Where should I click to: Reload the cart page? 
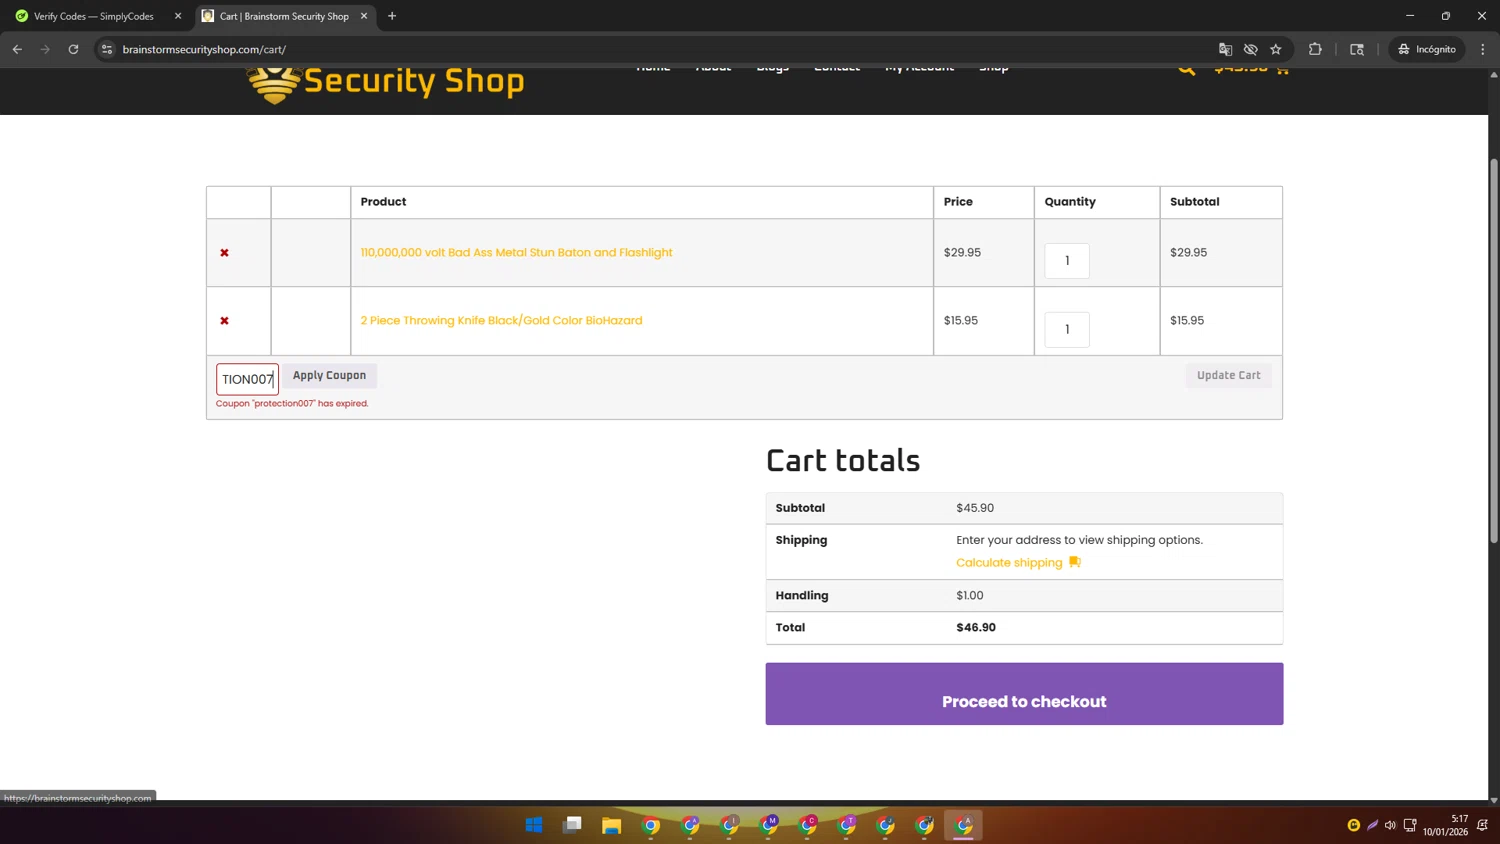pos(73,49)
